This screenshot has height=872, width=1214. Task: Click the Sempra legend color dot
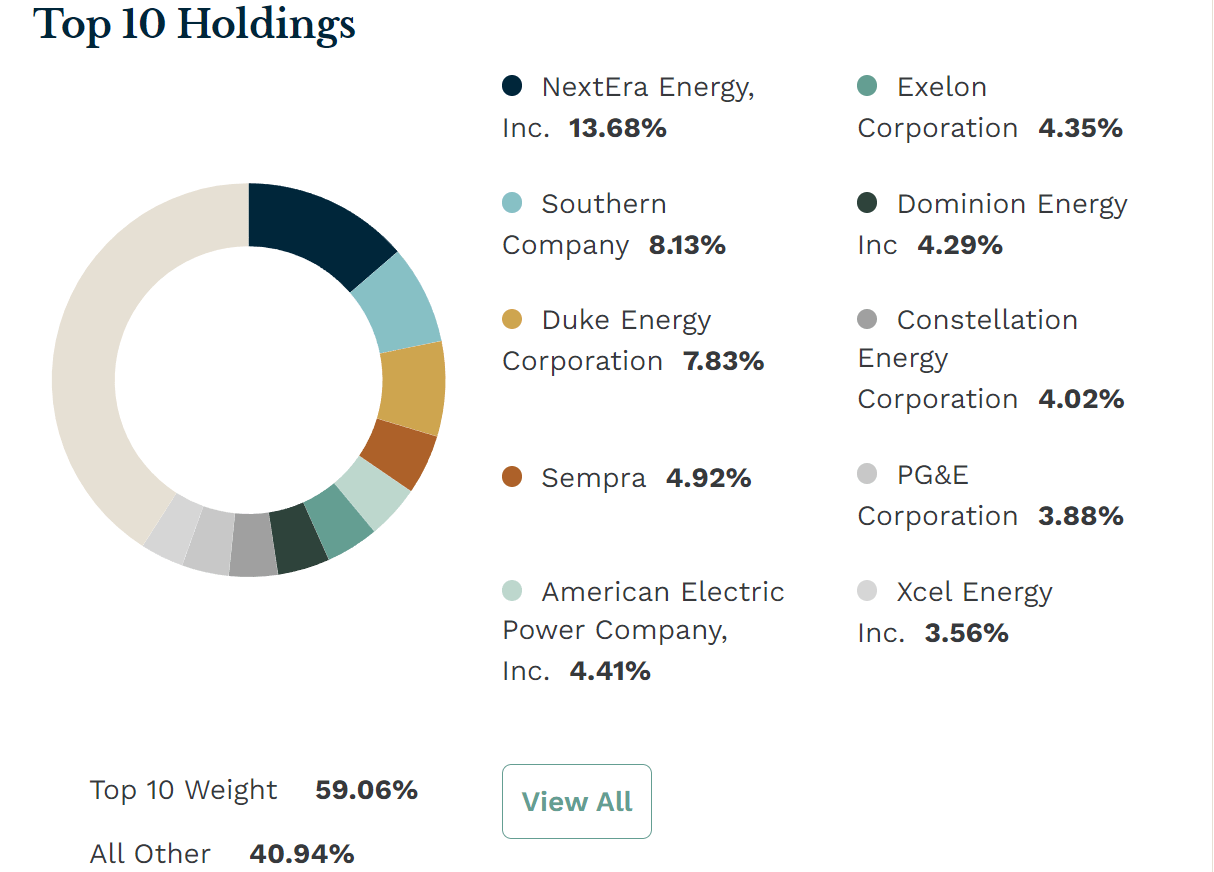(512, 477)
